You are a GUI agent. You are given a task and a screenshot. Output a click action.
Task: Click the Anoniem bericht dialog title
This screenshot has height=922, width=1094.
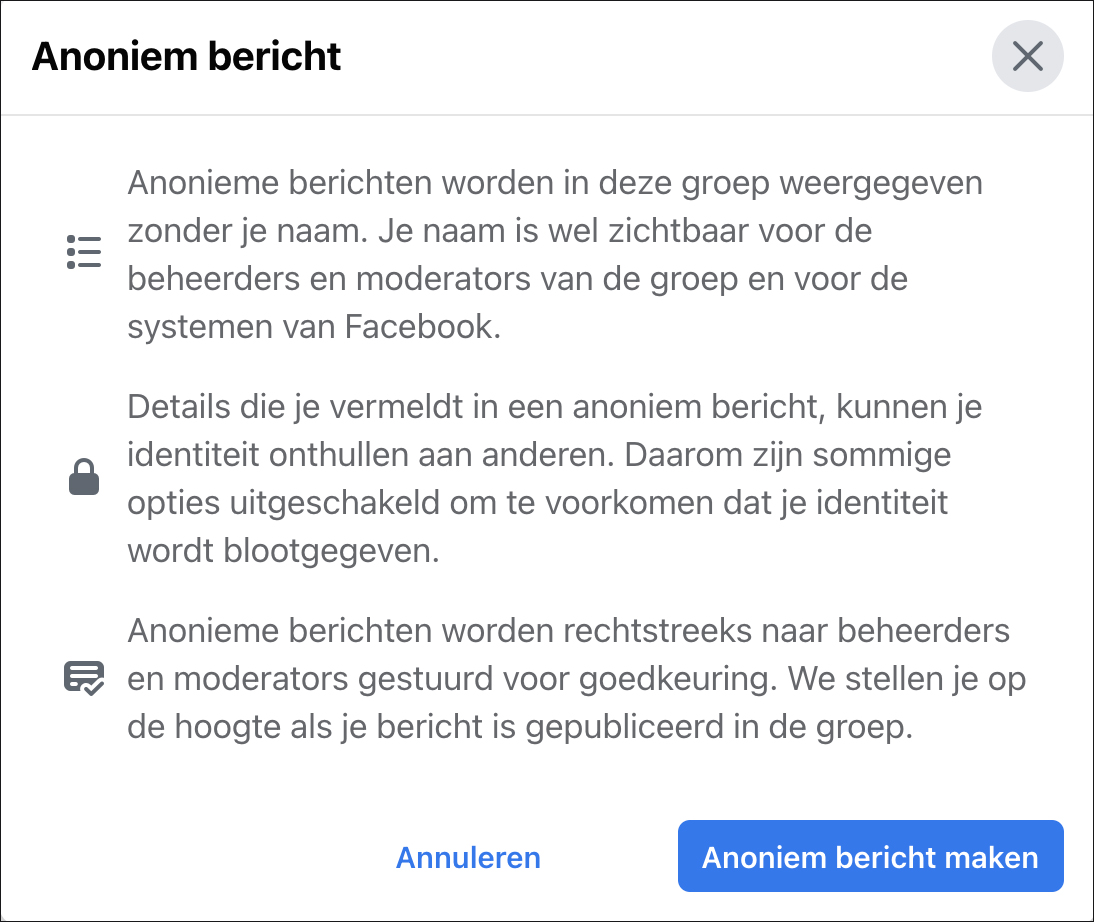pyautogui.click(x=186, y=57)
